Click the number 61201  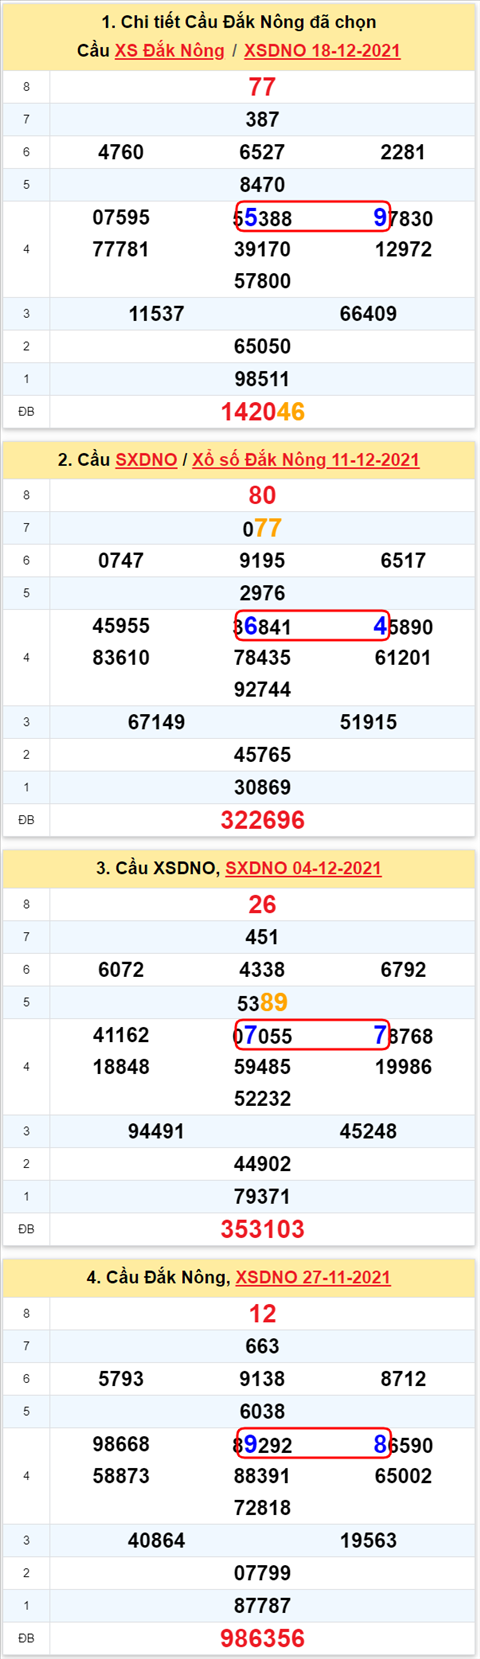pyautogui.click(x=403, y=657)
